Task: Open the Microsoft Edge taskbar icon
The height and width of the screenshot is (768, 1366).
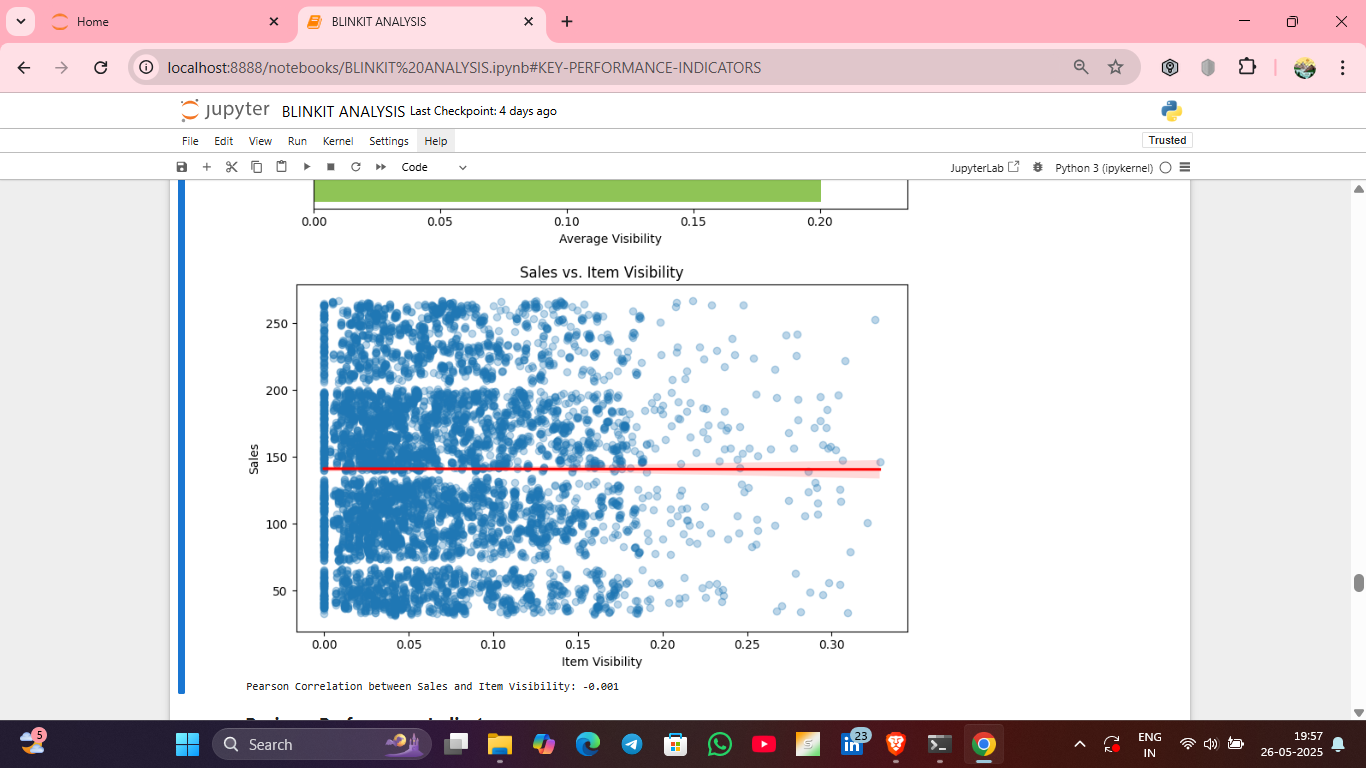Action: [587, 744]
